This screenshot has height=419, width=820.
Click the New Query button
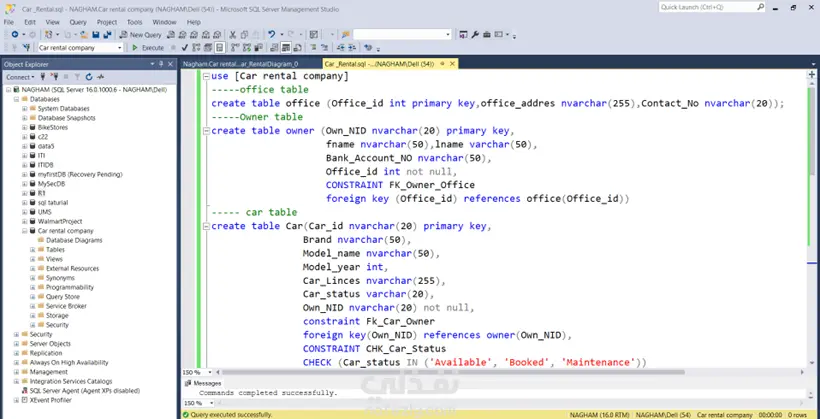tap(140, 35)
